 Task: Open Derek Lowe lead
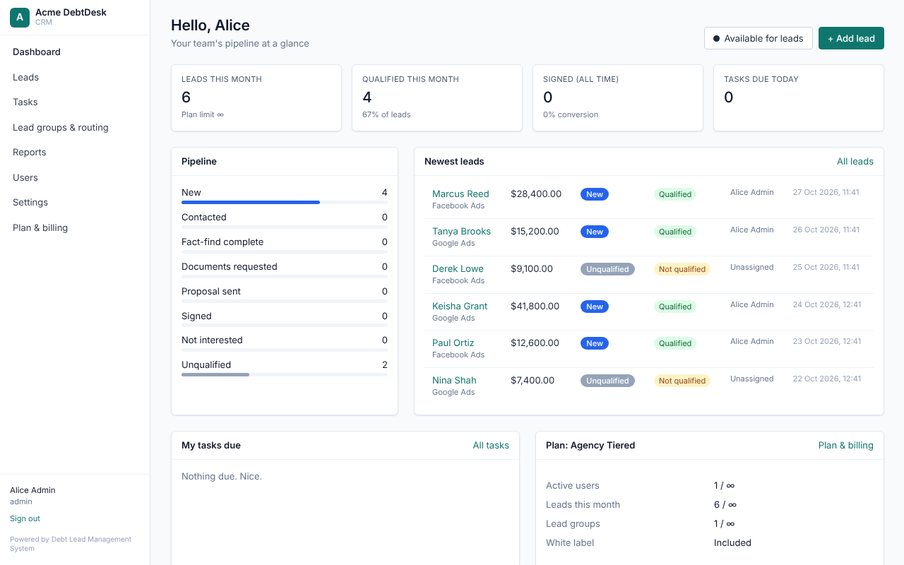pyautogui.click(x=458, y=269)
